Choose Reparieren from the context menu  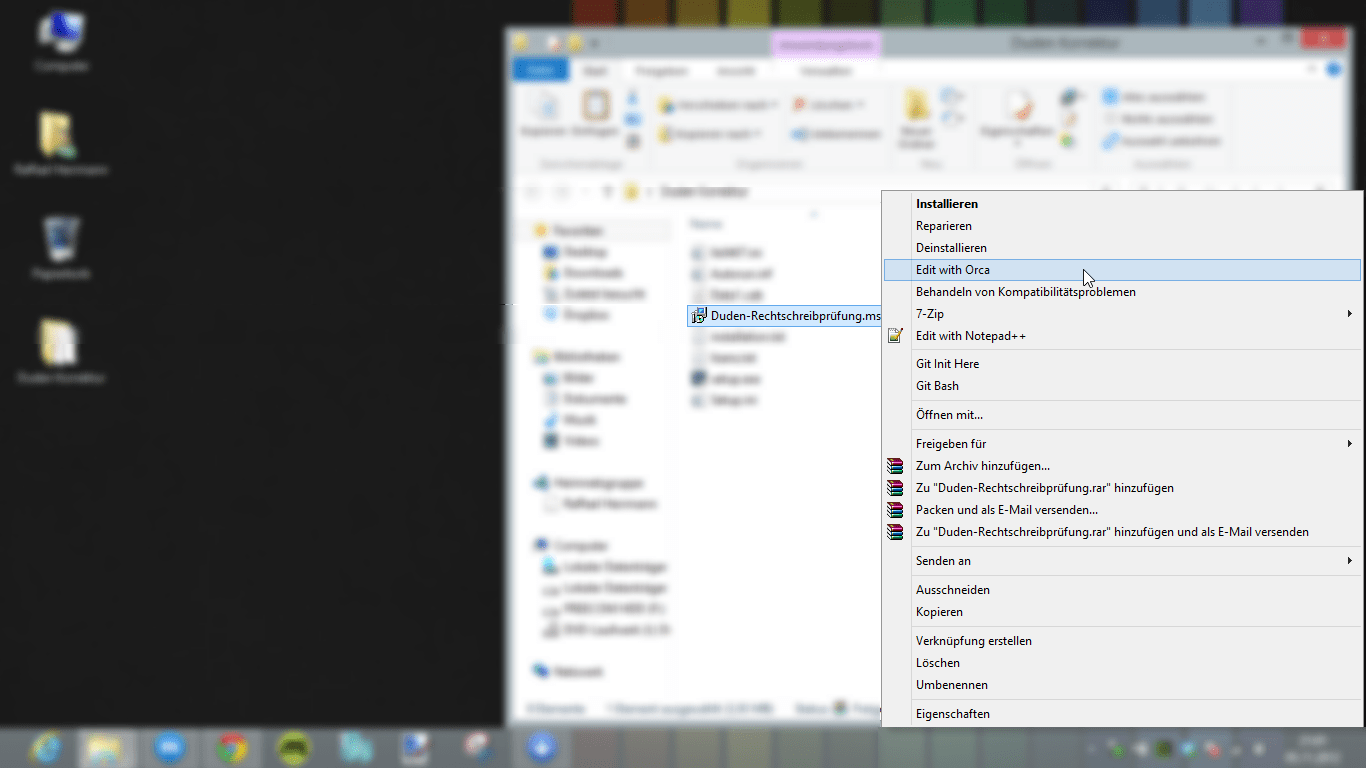pos(1121,226)
